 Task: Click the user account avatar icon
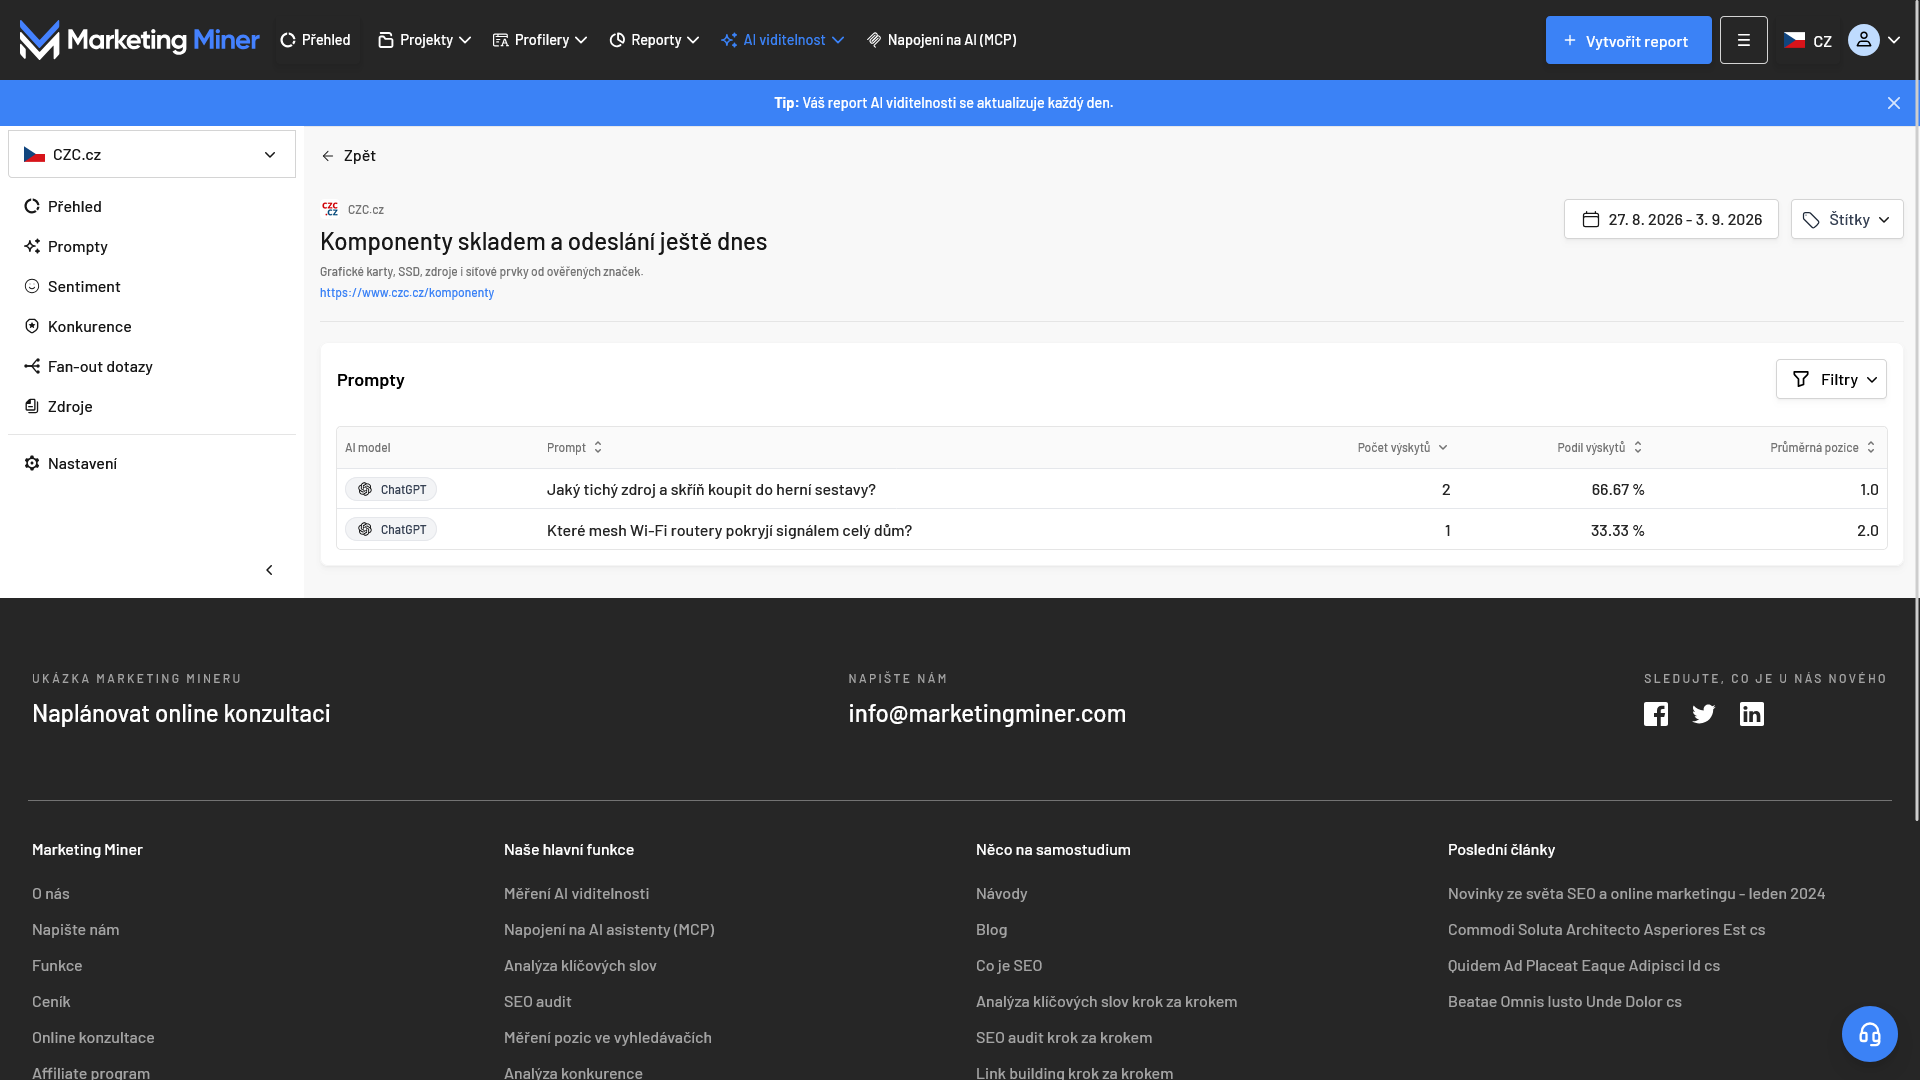[x=1864, y=40]
